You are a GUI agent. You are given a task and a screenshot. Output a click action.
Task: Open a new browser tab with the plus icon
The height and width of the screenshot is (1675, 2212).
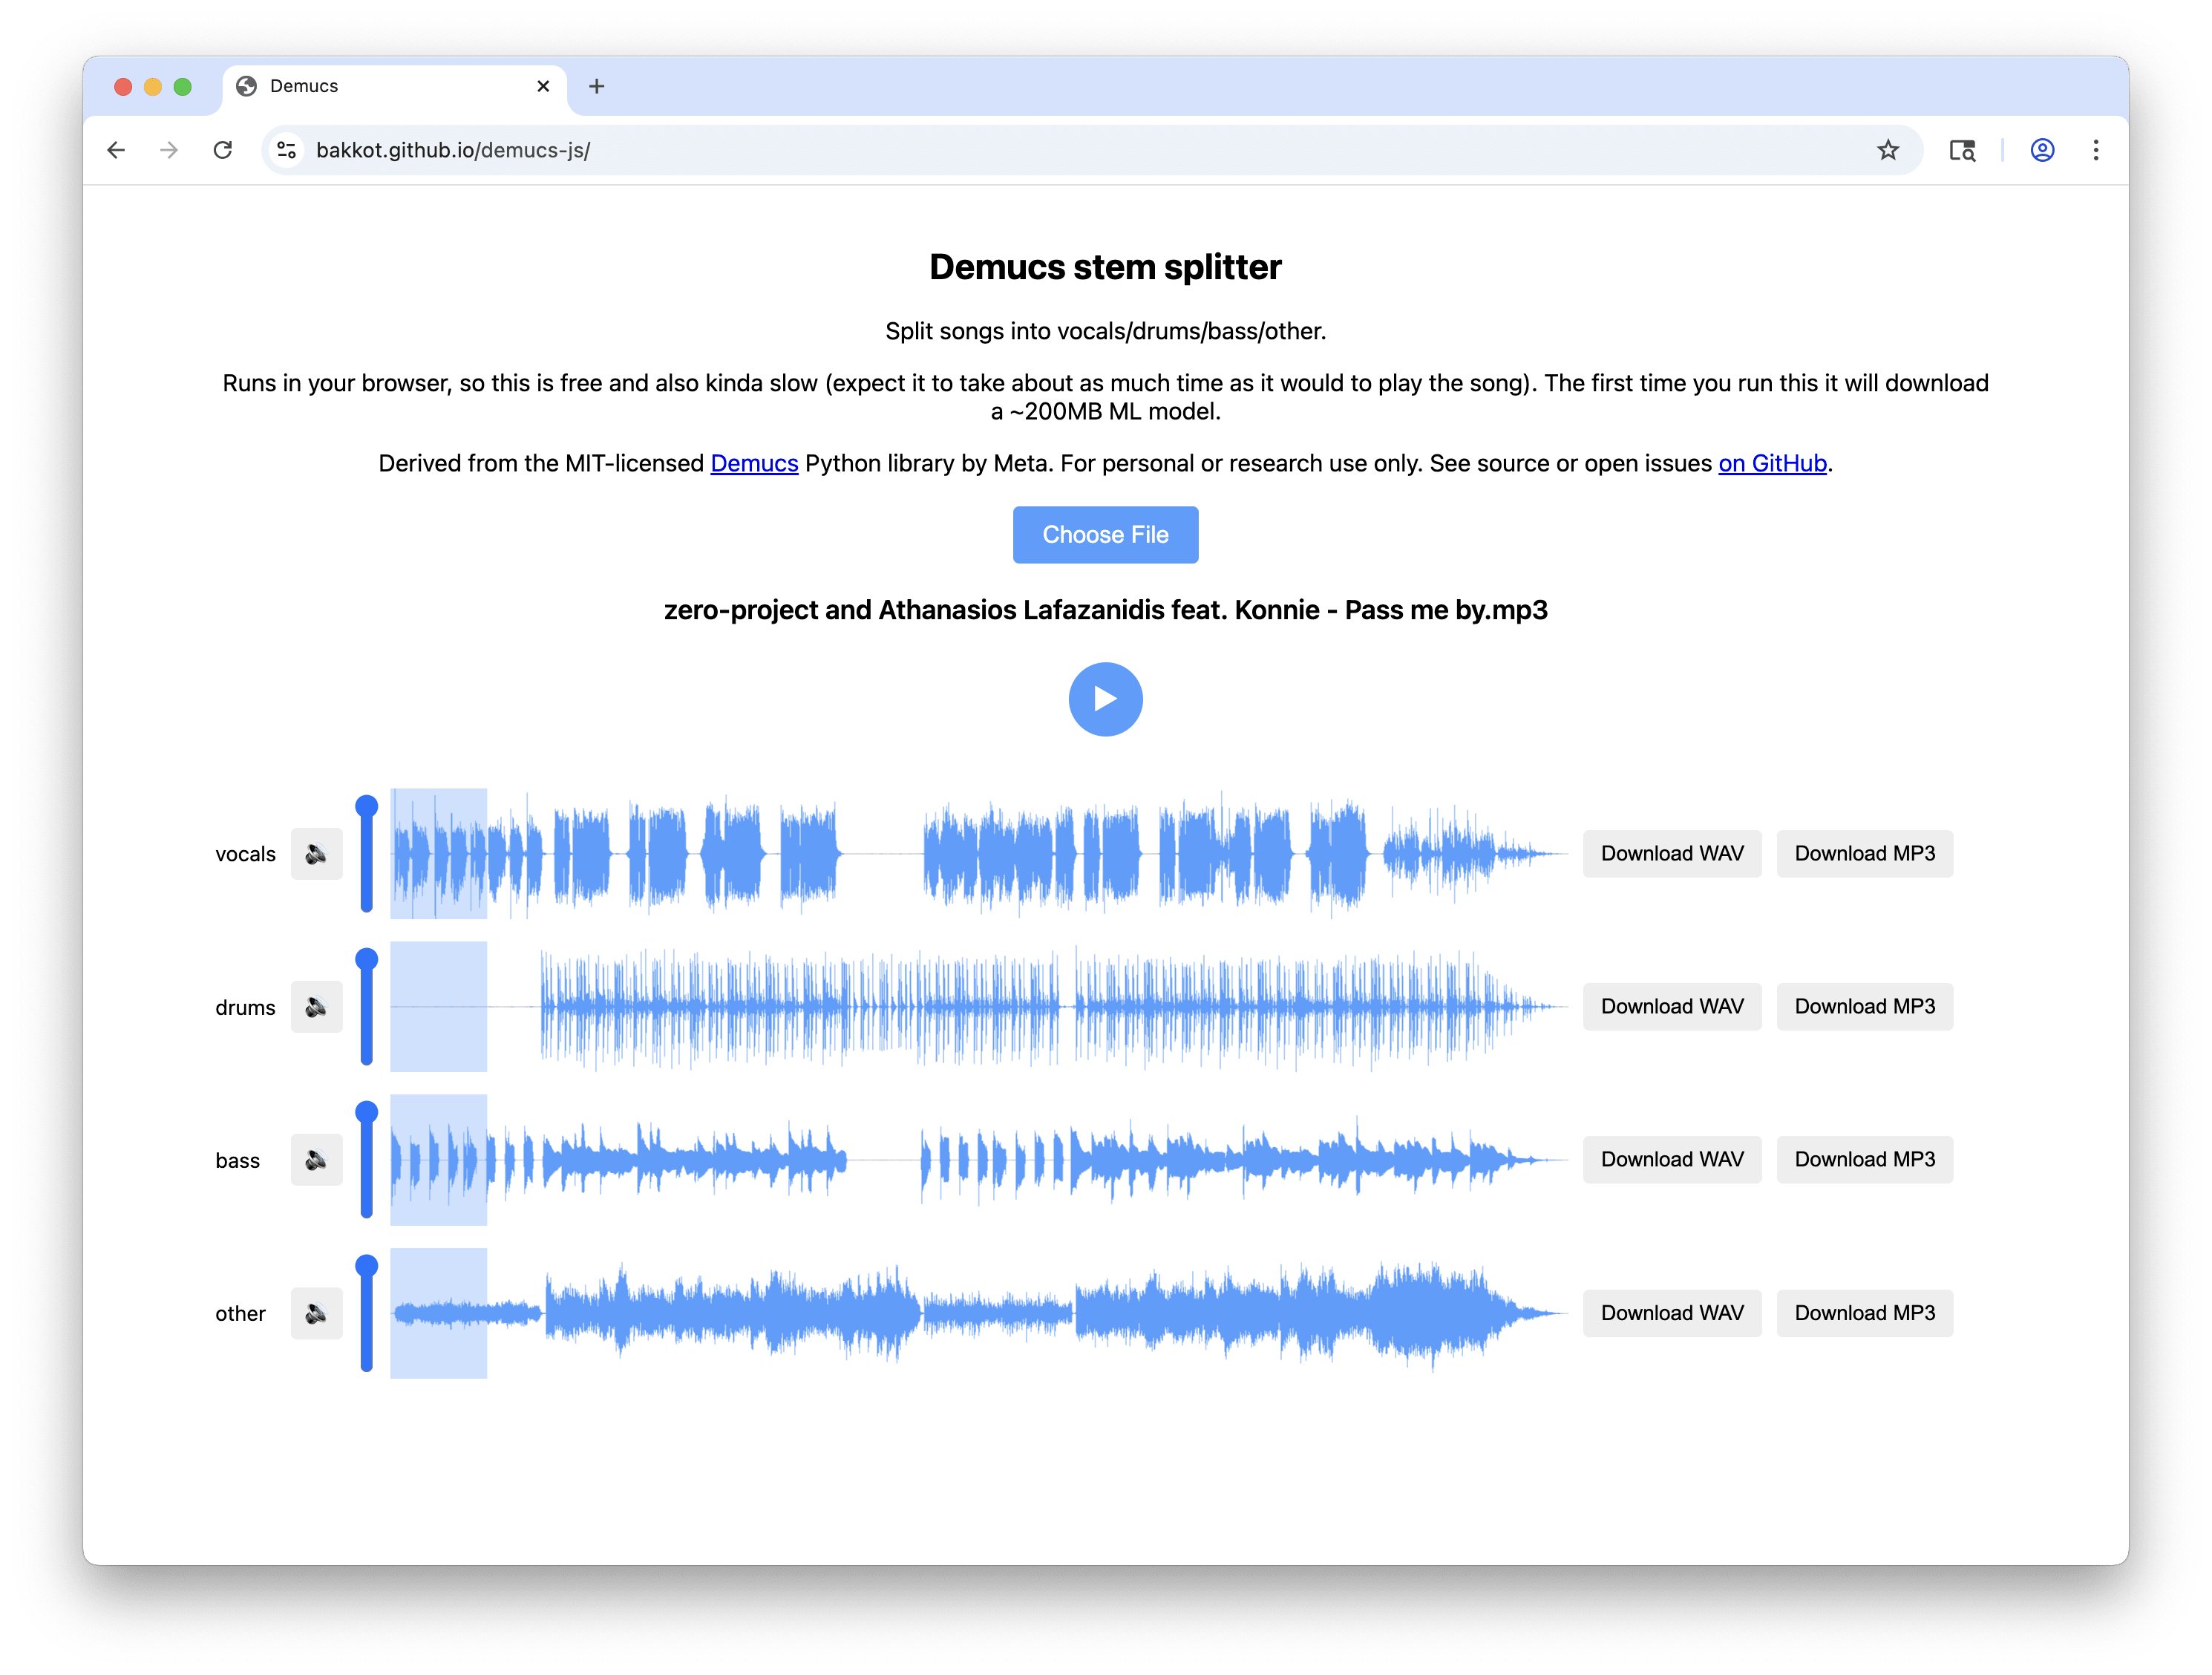(x=597, y=86)
